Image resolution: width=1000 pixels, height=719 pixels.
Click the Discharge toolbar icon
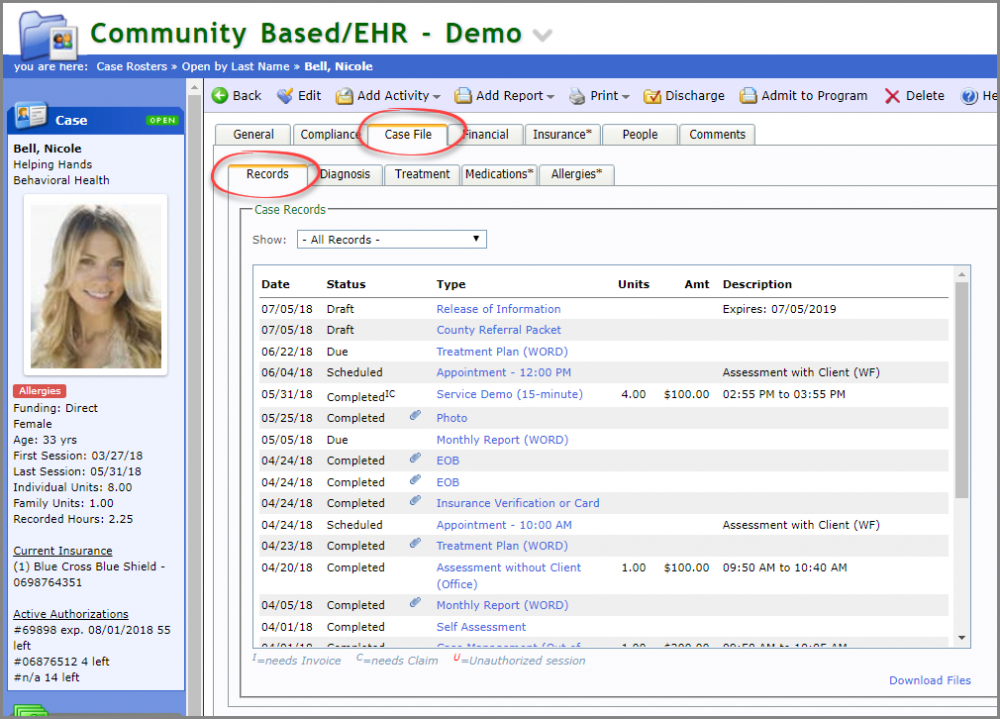click(x=652, y=96)
